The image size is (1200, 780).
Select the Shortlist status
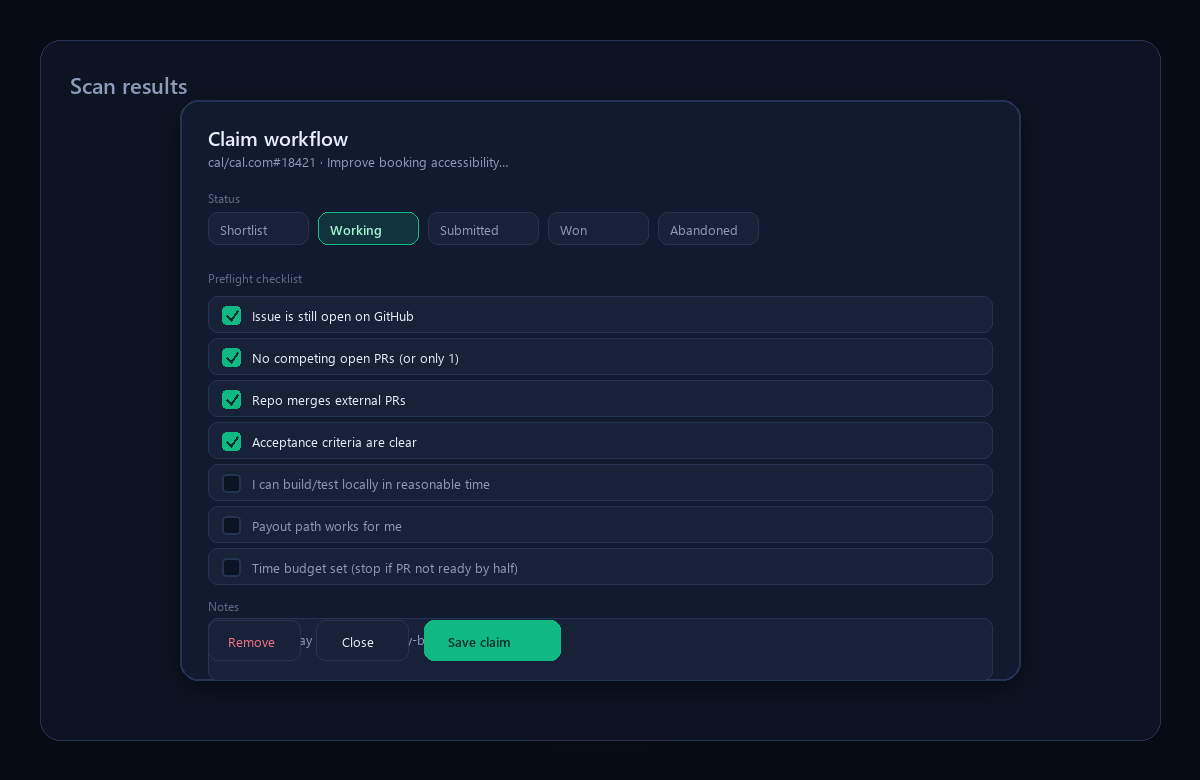tap(258, 229)
